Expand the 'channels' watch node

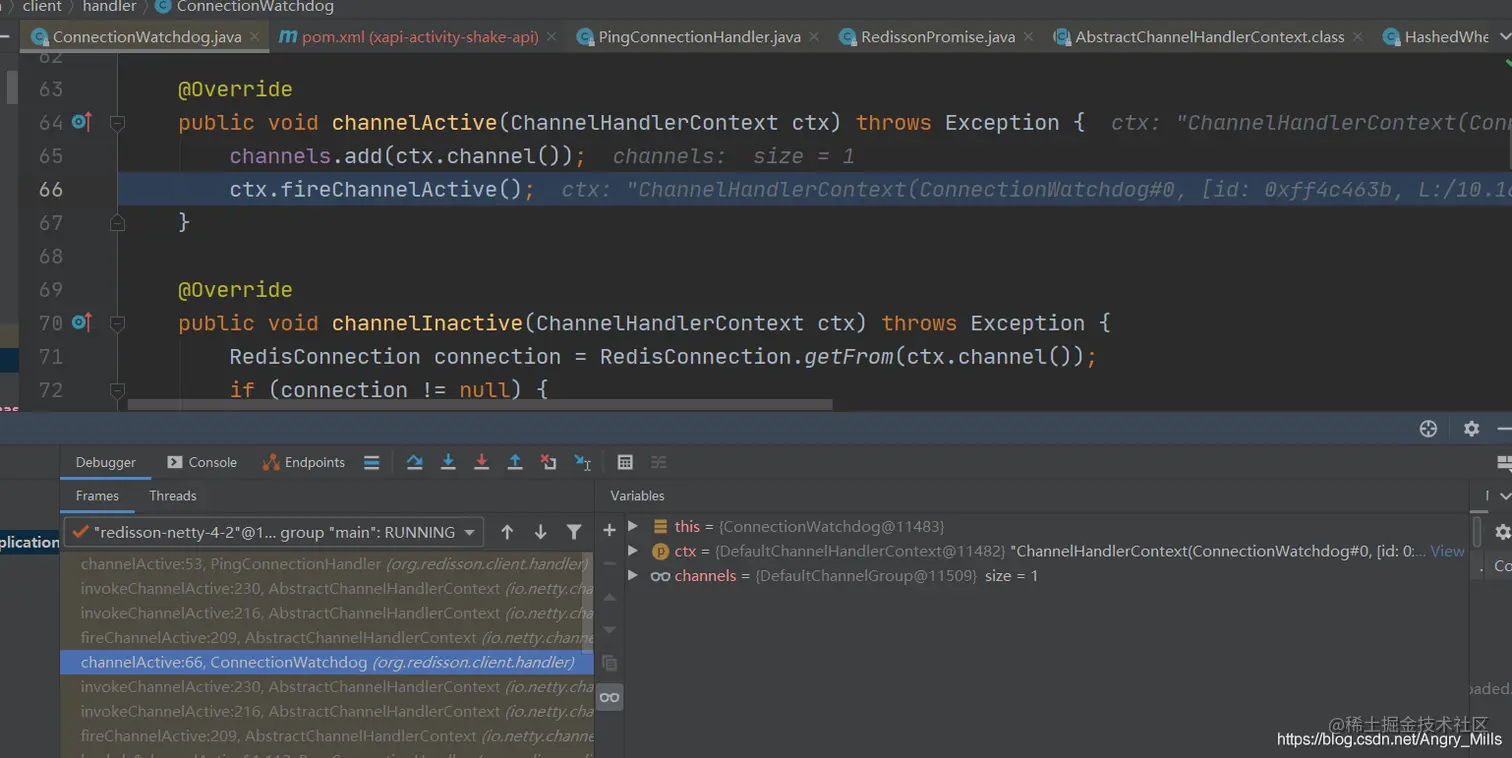[633, 576]
